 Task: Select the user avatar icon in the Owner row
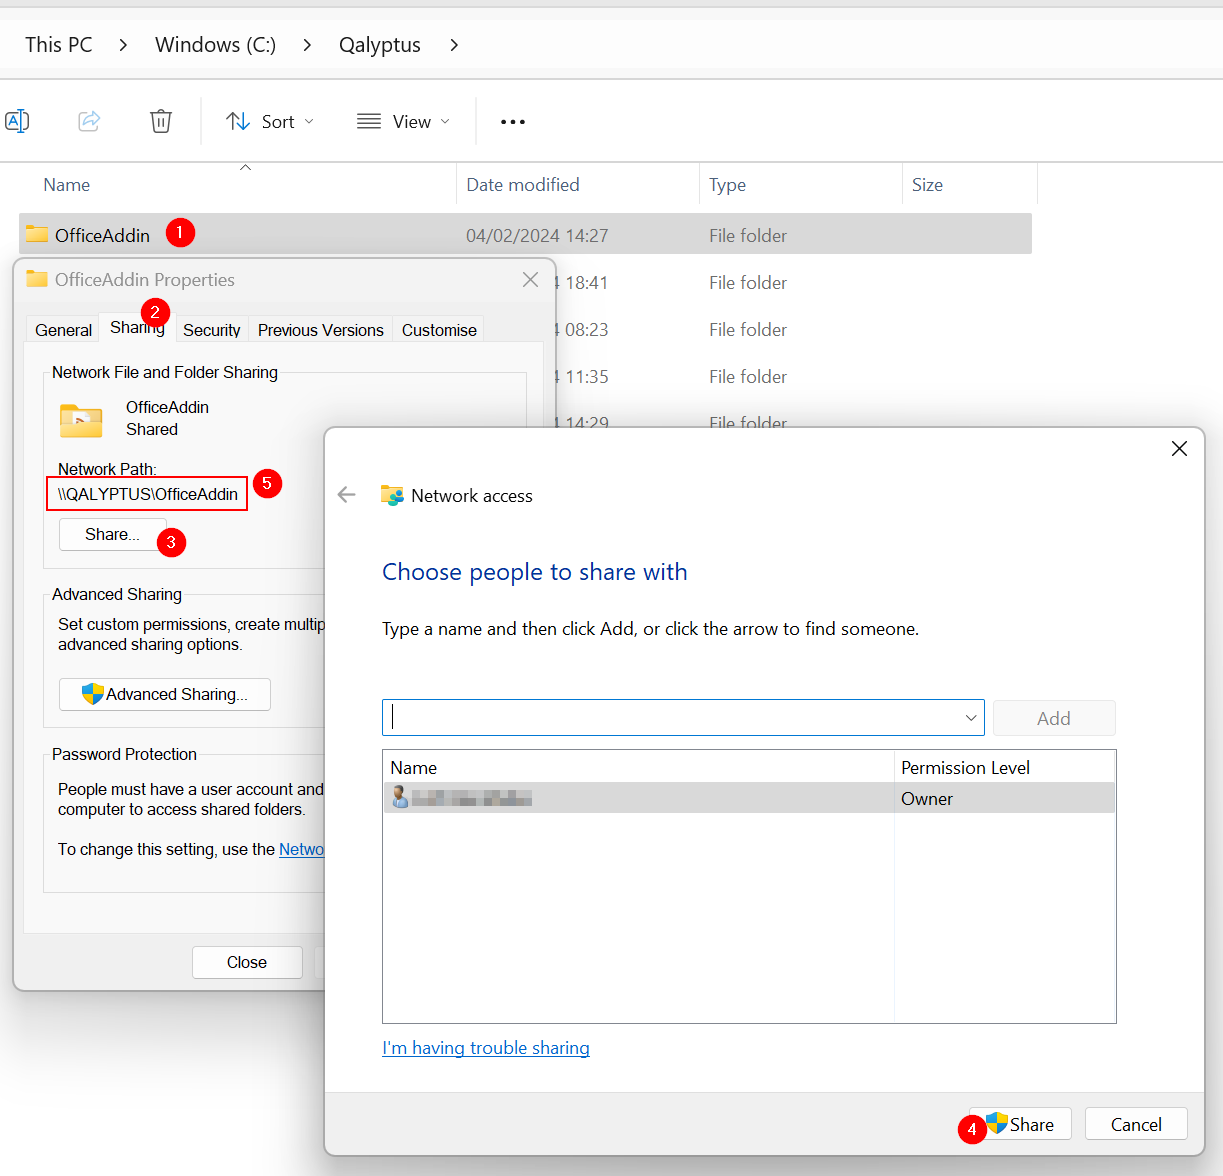[x=398, y=797]
